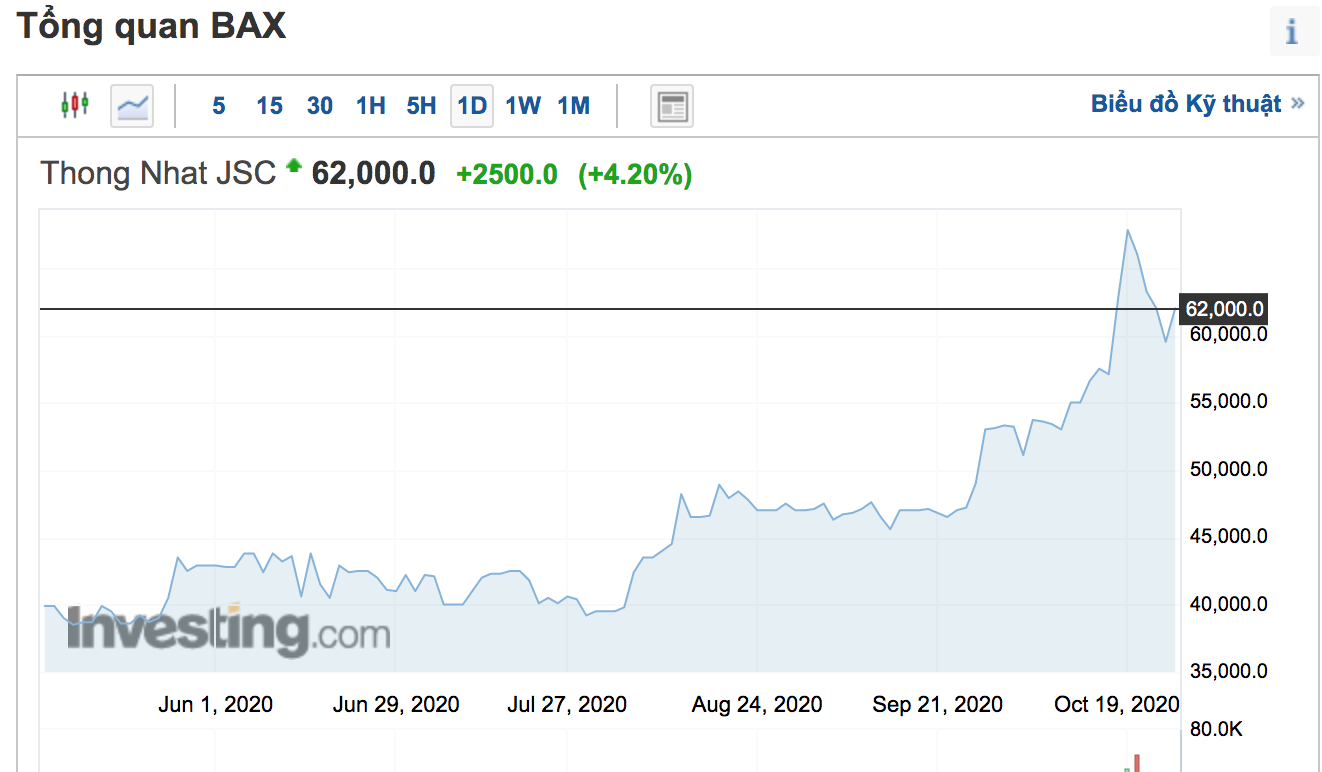Click the 35,000.0 axis label
Viewport: 1322px width, 772px height.
click(1227, 671)
